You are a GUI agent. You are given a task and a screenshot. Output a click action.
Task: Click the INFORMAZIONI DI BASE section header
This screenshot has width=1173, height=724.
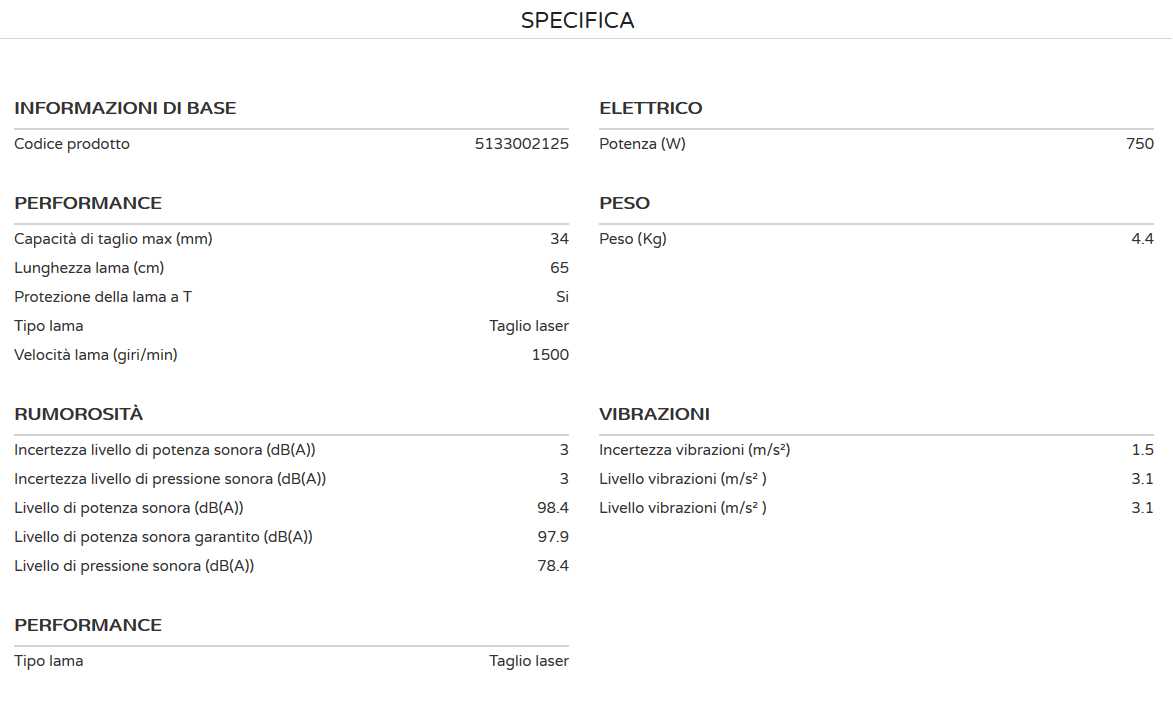coord(125,108)
